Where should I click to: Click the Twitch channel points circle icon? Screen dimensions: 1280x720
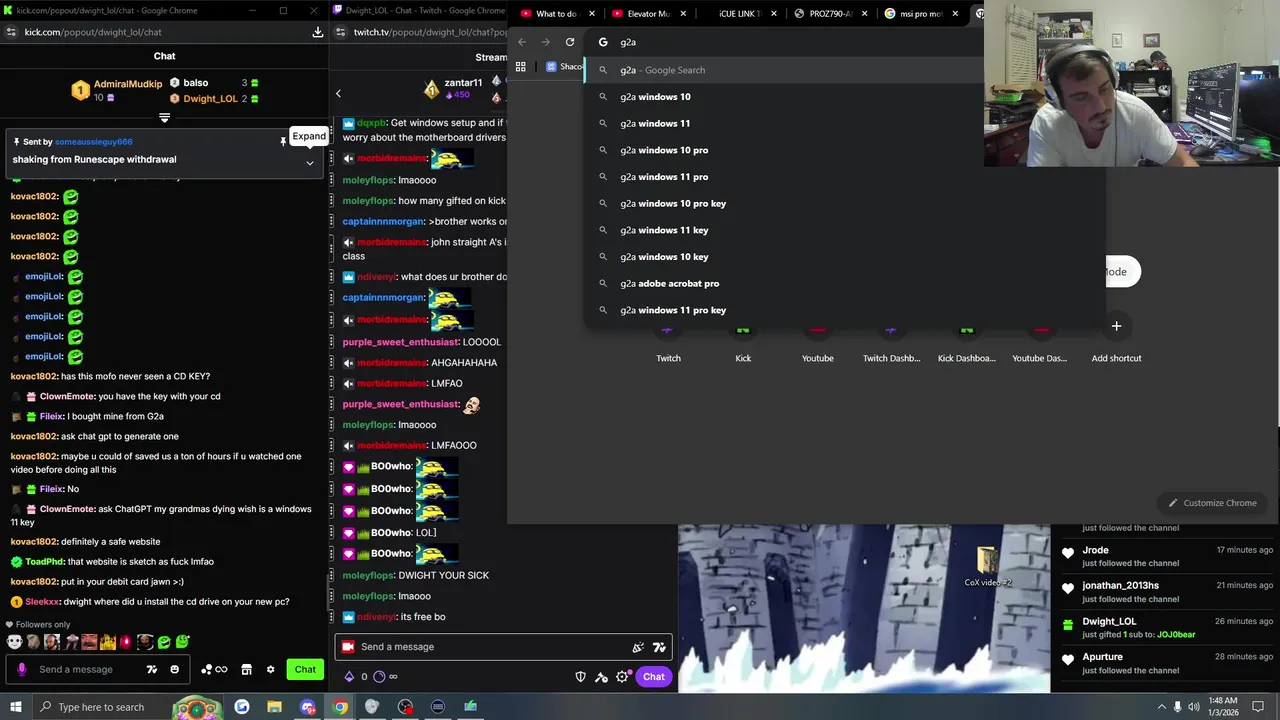(379, 677)
